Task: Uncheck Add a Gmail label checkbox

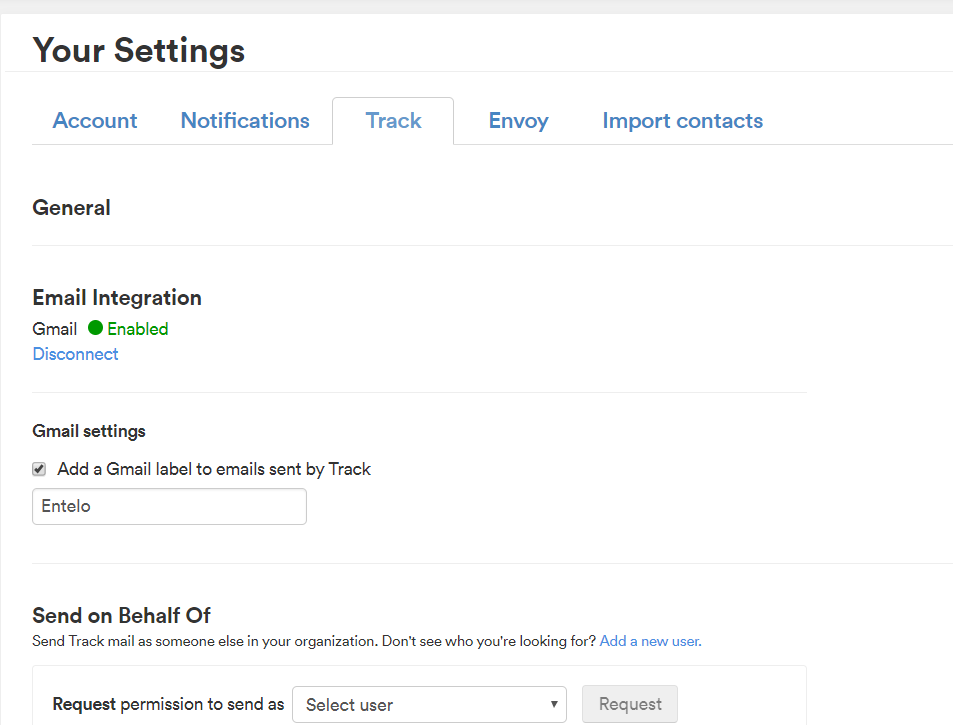Action: 39,469
